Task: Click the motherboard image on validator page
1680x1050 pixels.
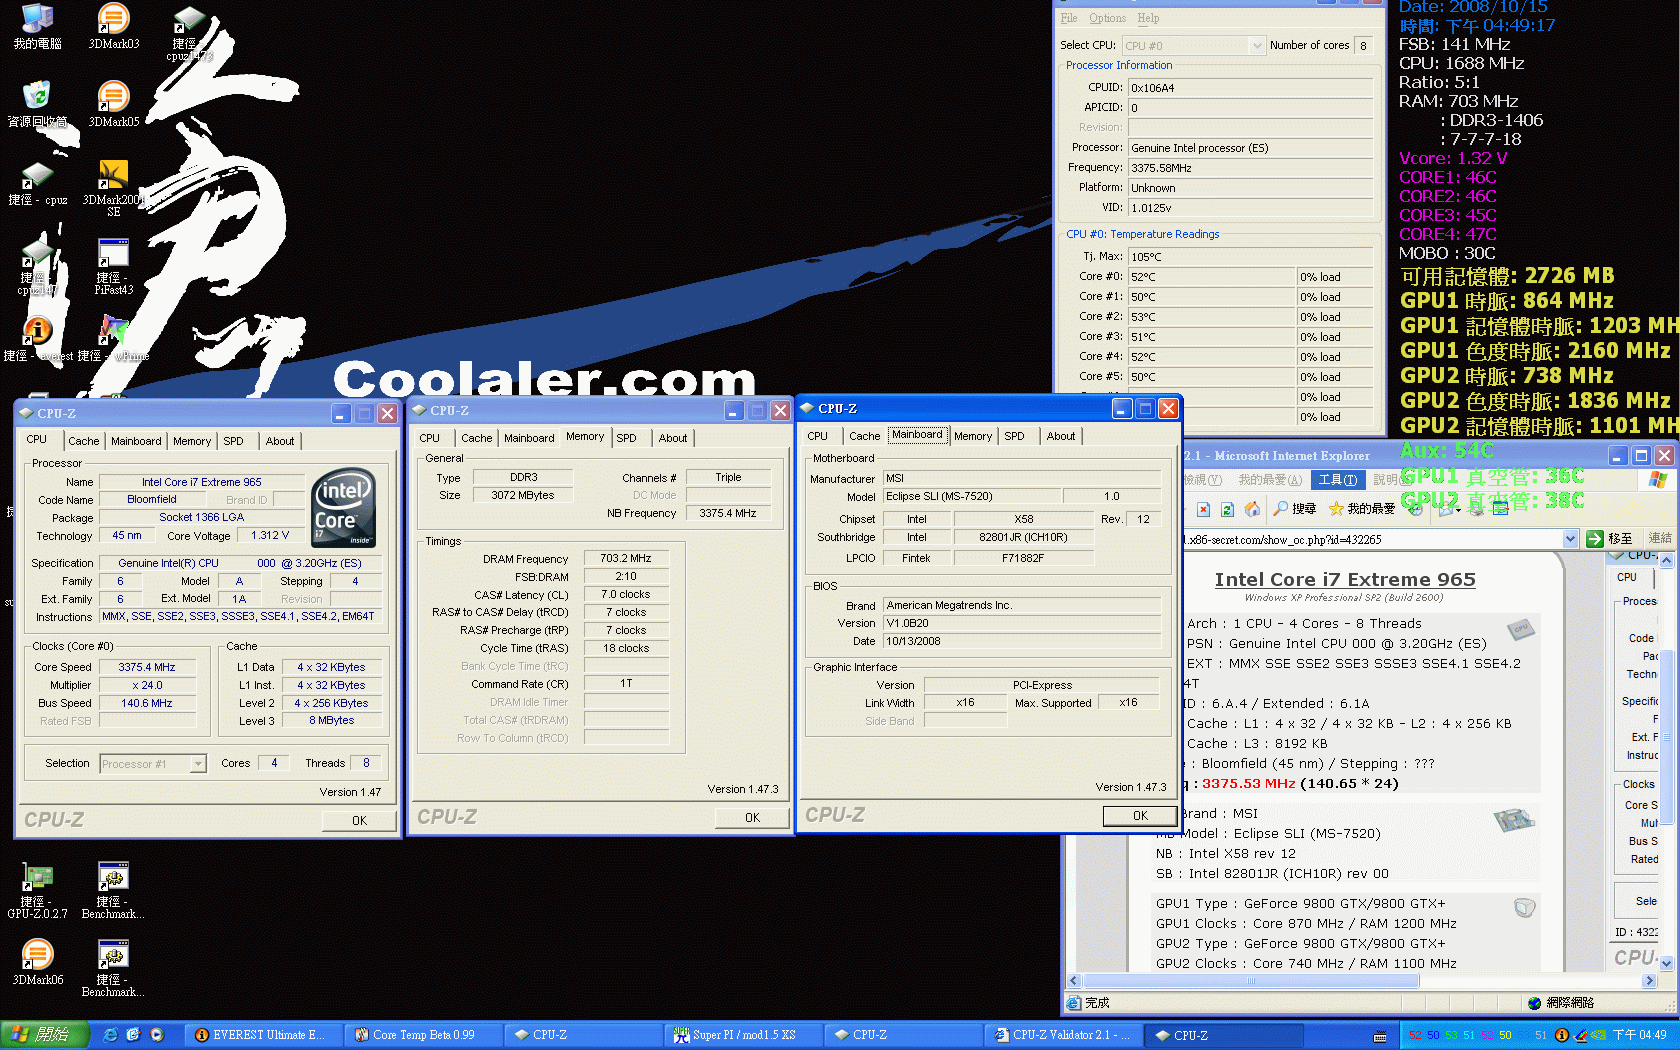Action: coord(1514,820)
